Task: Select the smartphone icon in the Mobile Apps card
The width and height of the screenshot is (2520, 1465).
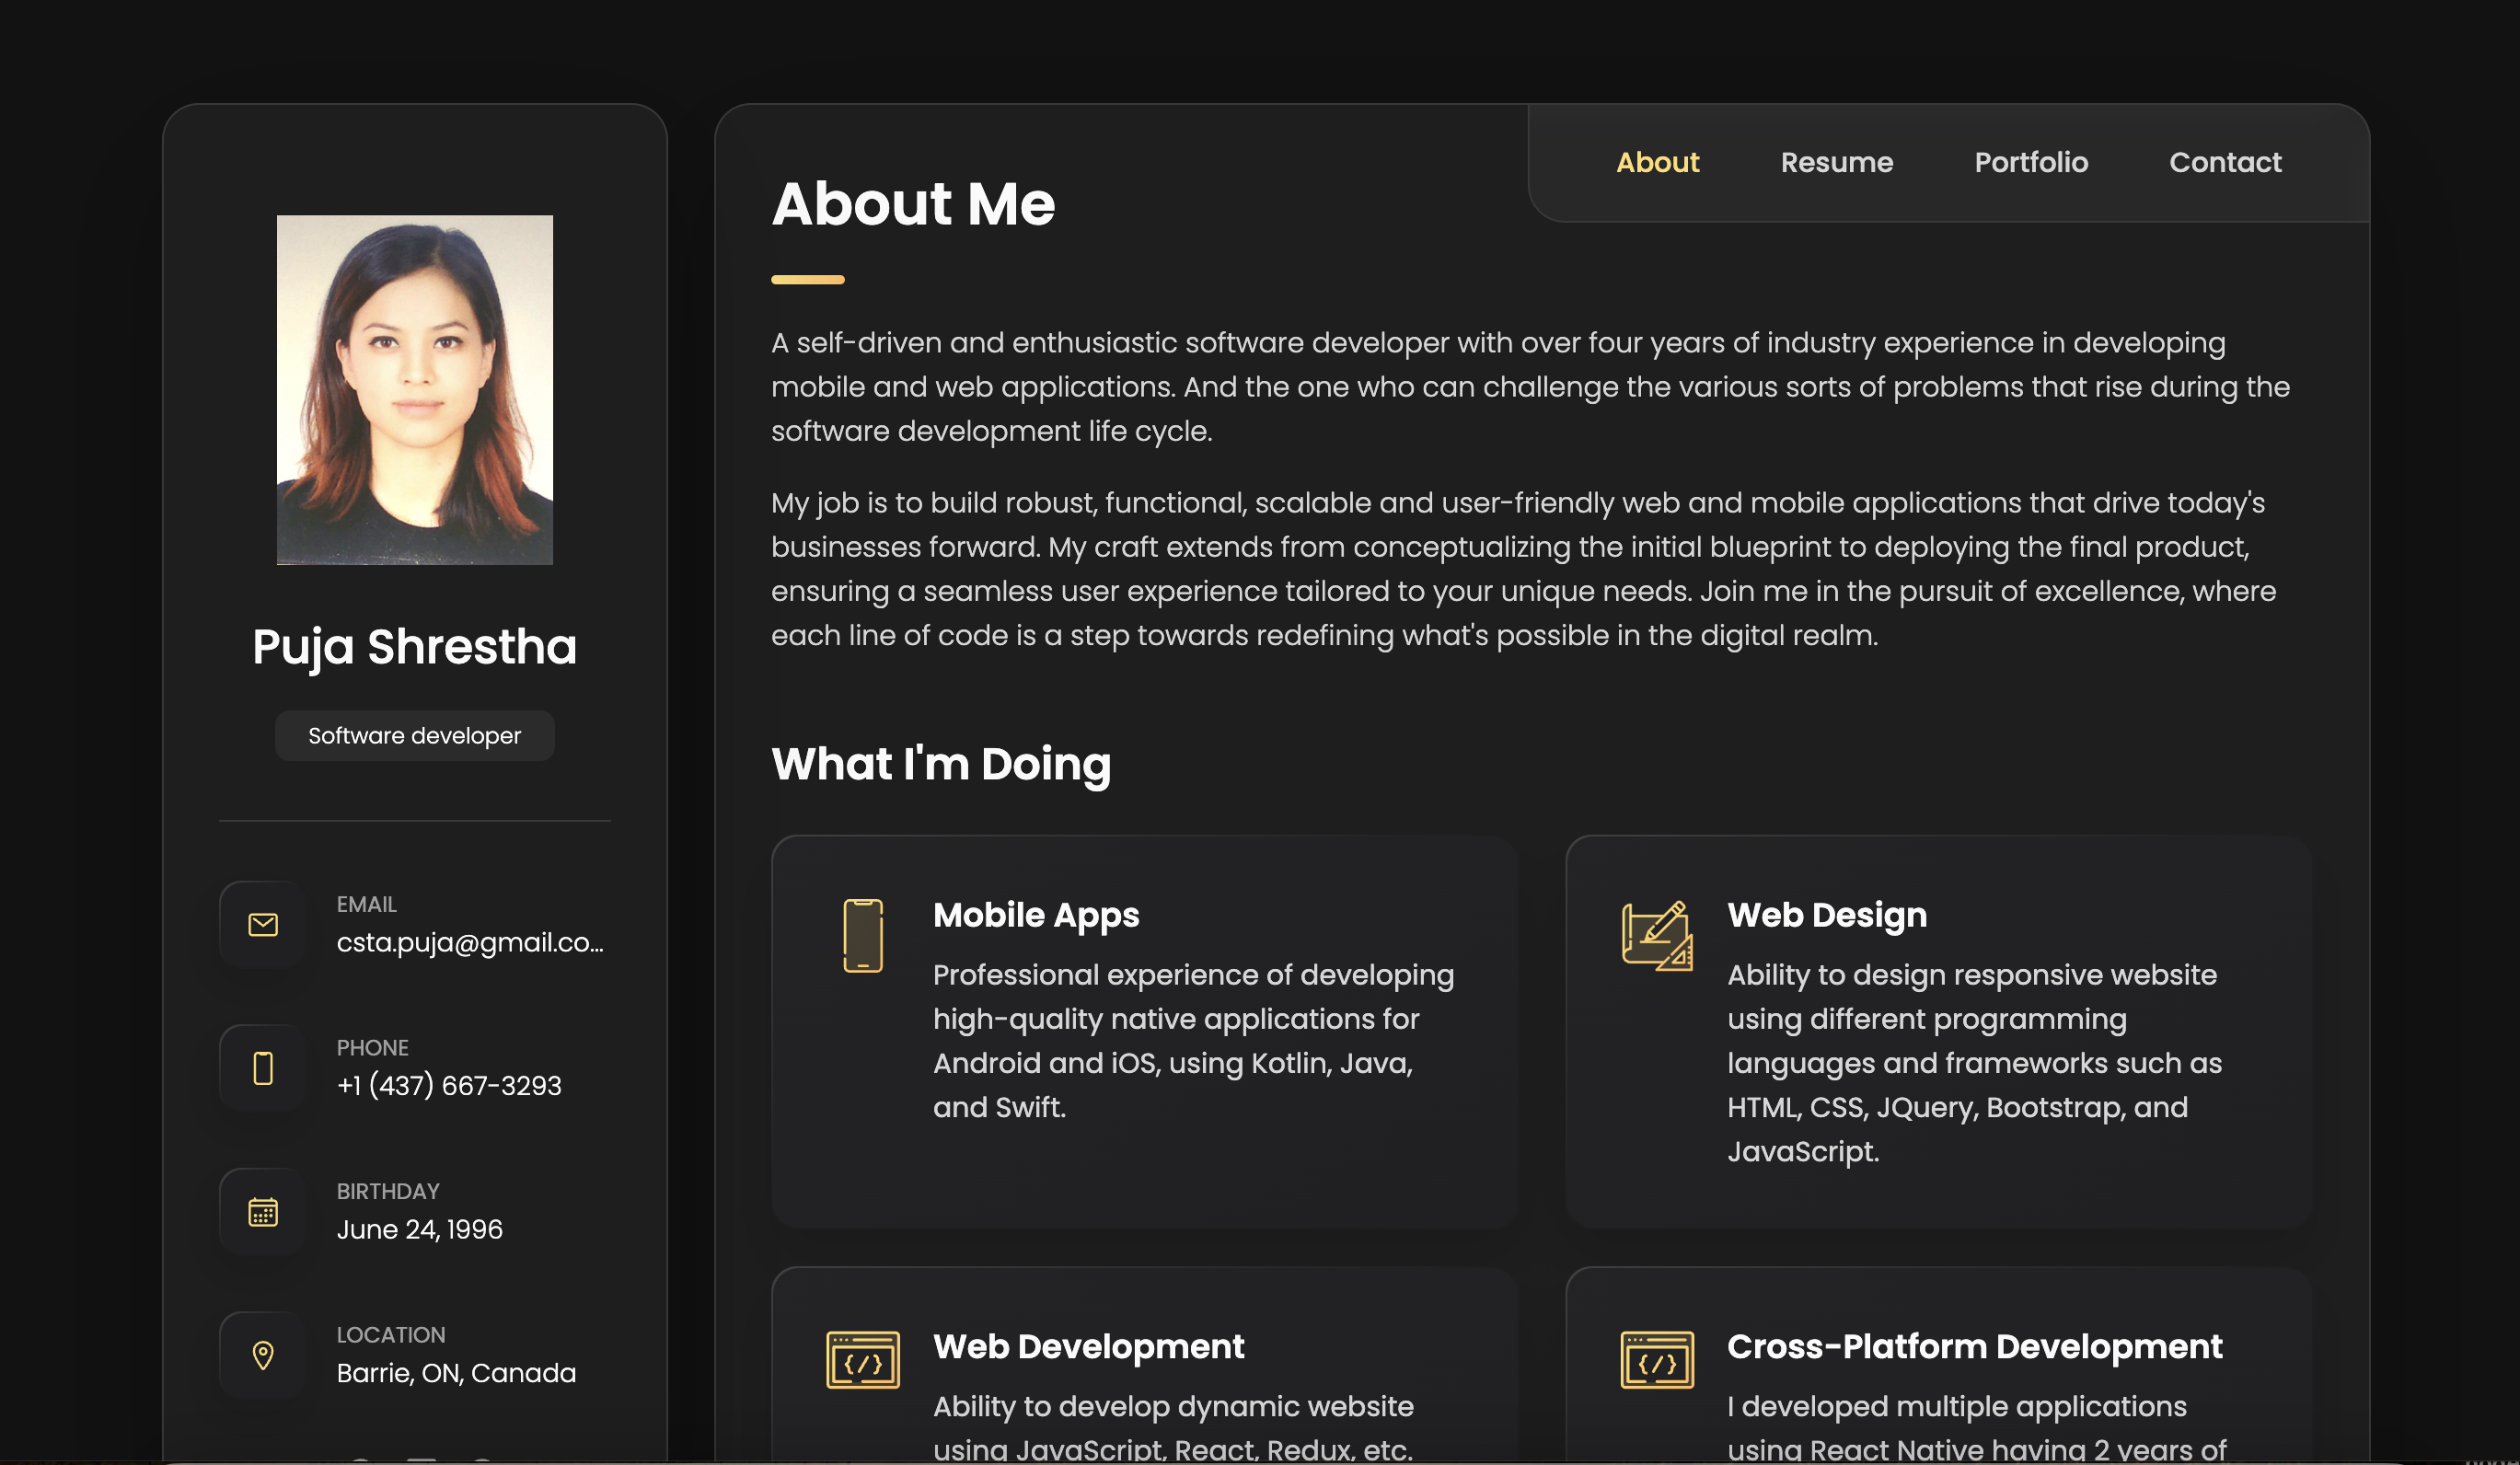Action: coord(862,937)
